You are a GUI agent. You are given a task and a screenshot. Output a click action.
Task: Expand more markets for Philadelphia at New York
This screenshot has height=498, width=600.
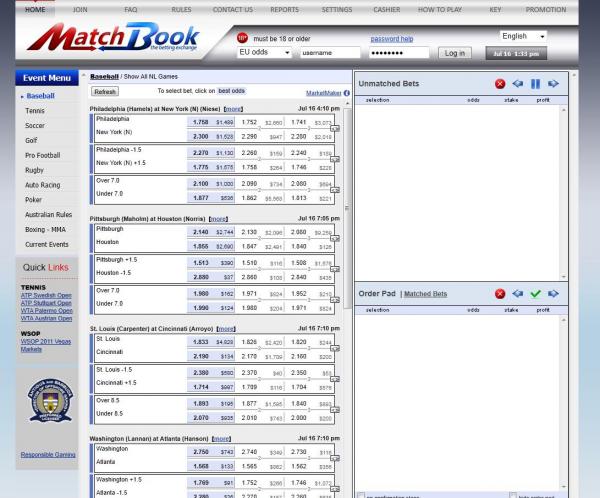[x=233, y=109]
